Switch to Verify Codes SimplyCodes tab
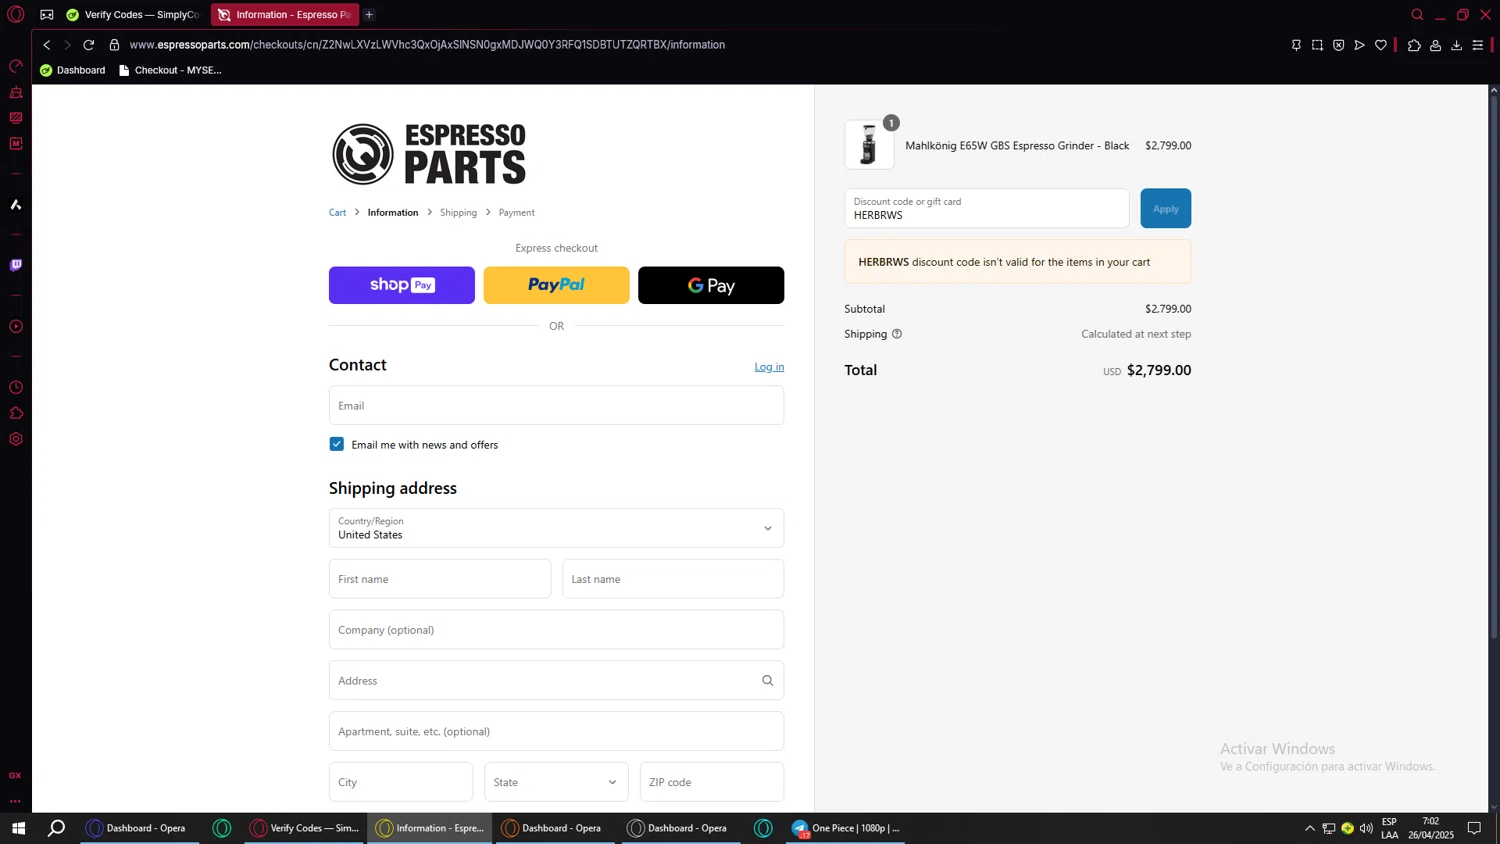 coord(133,15)
